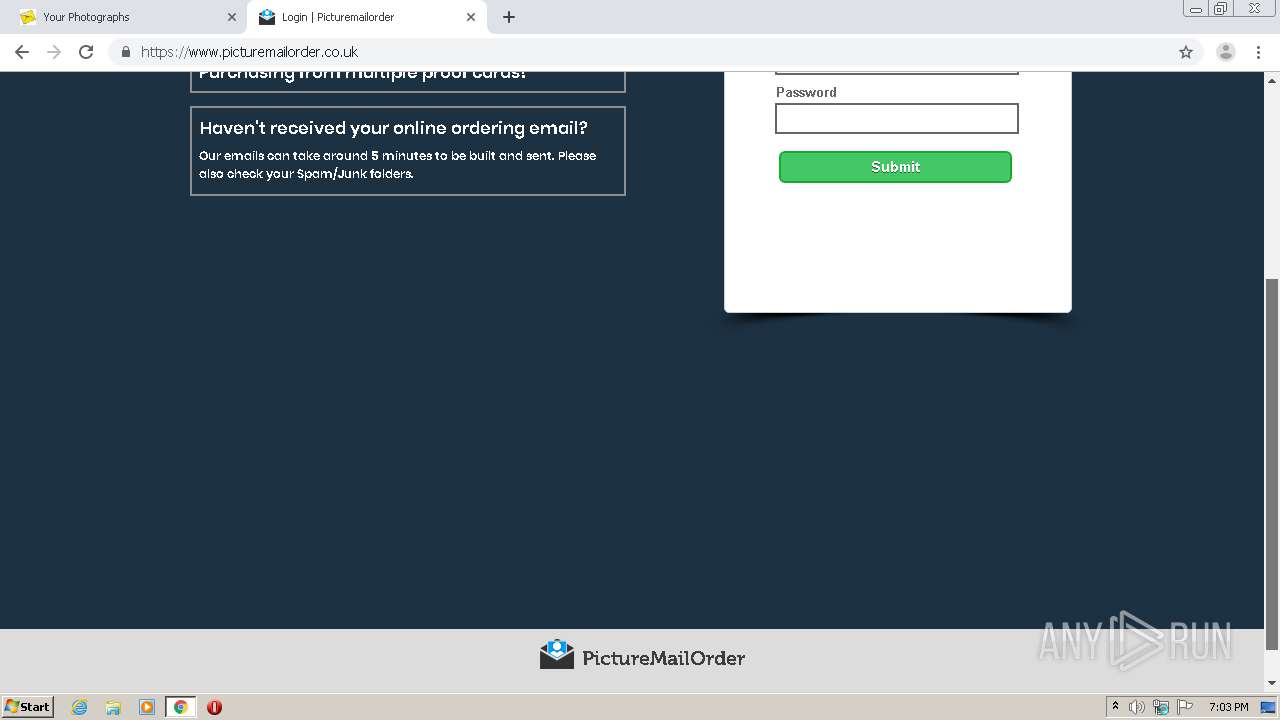The width and height of the screenshot is (1280, 720).
Task: Open a new browser tab
Action: pos(509,17)
